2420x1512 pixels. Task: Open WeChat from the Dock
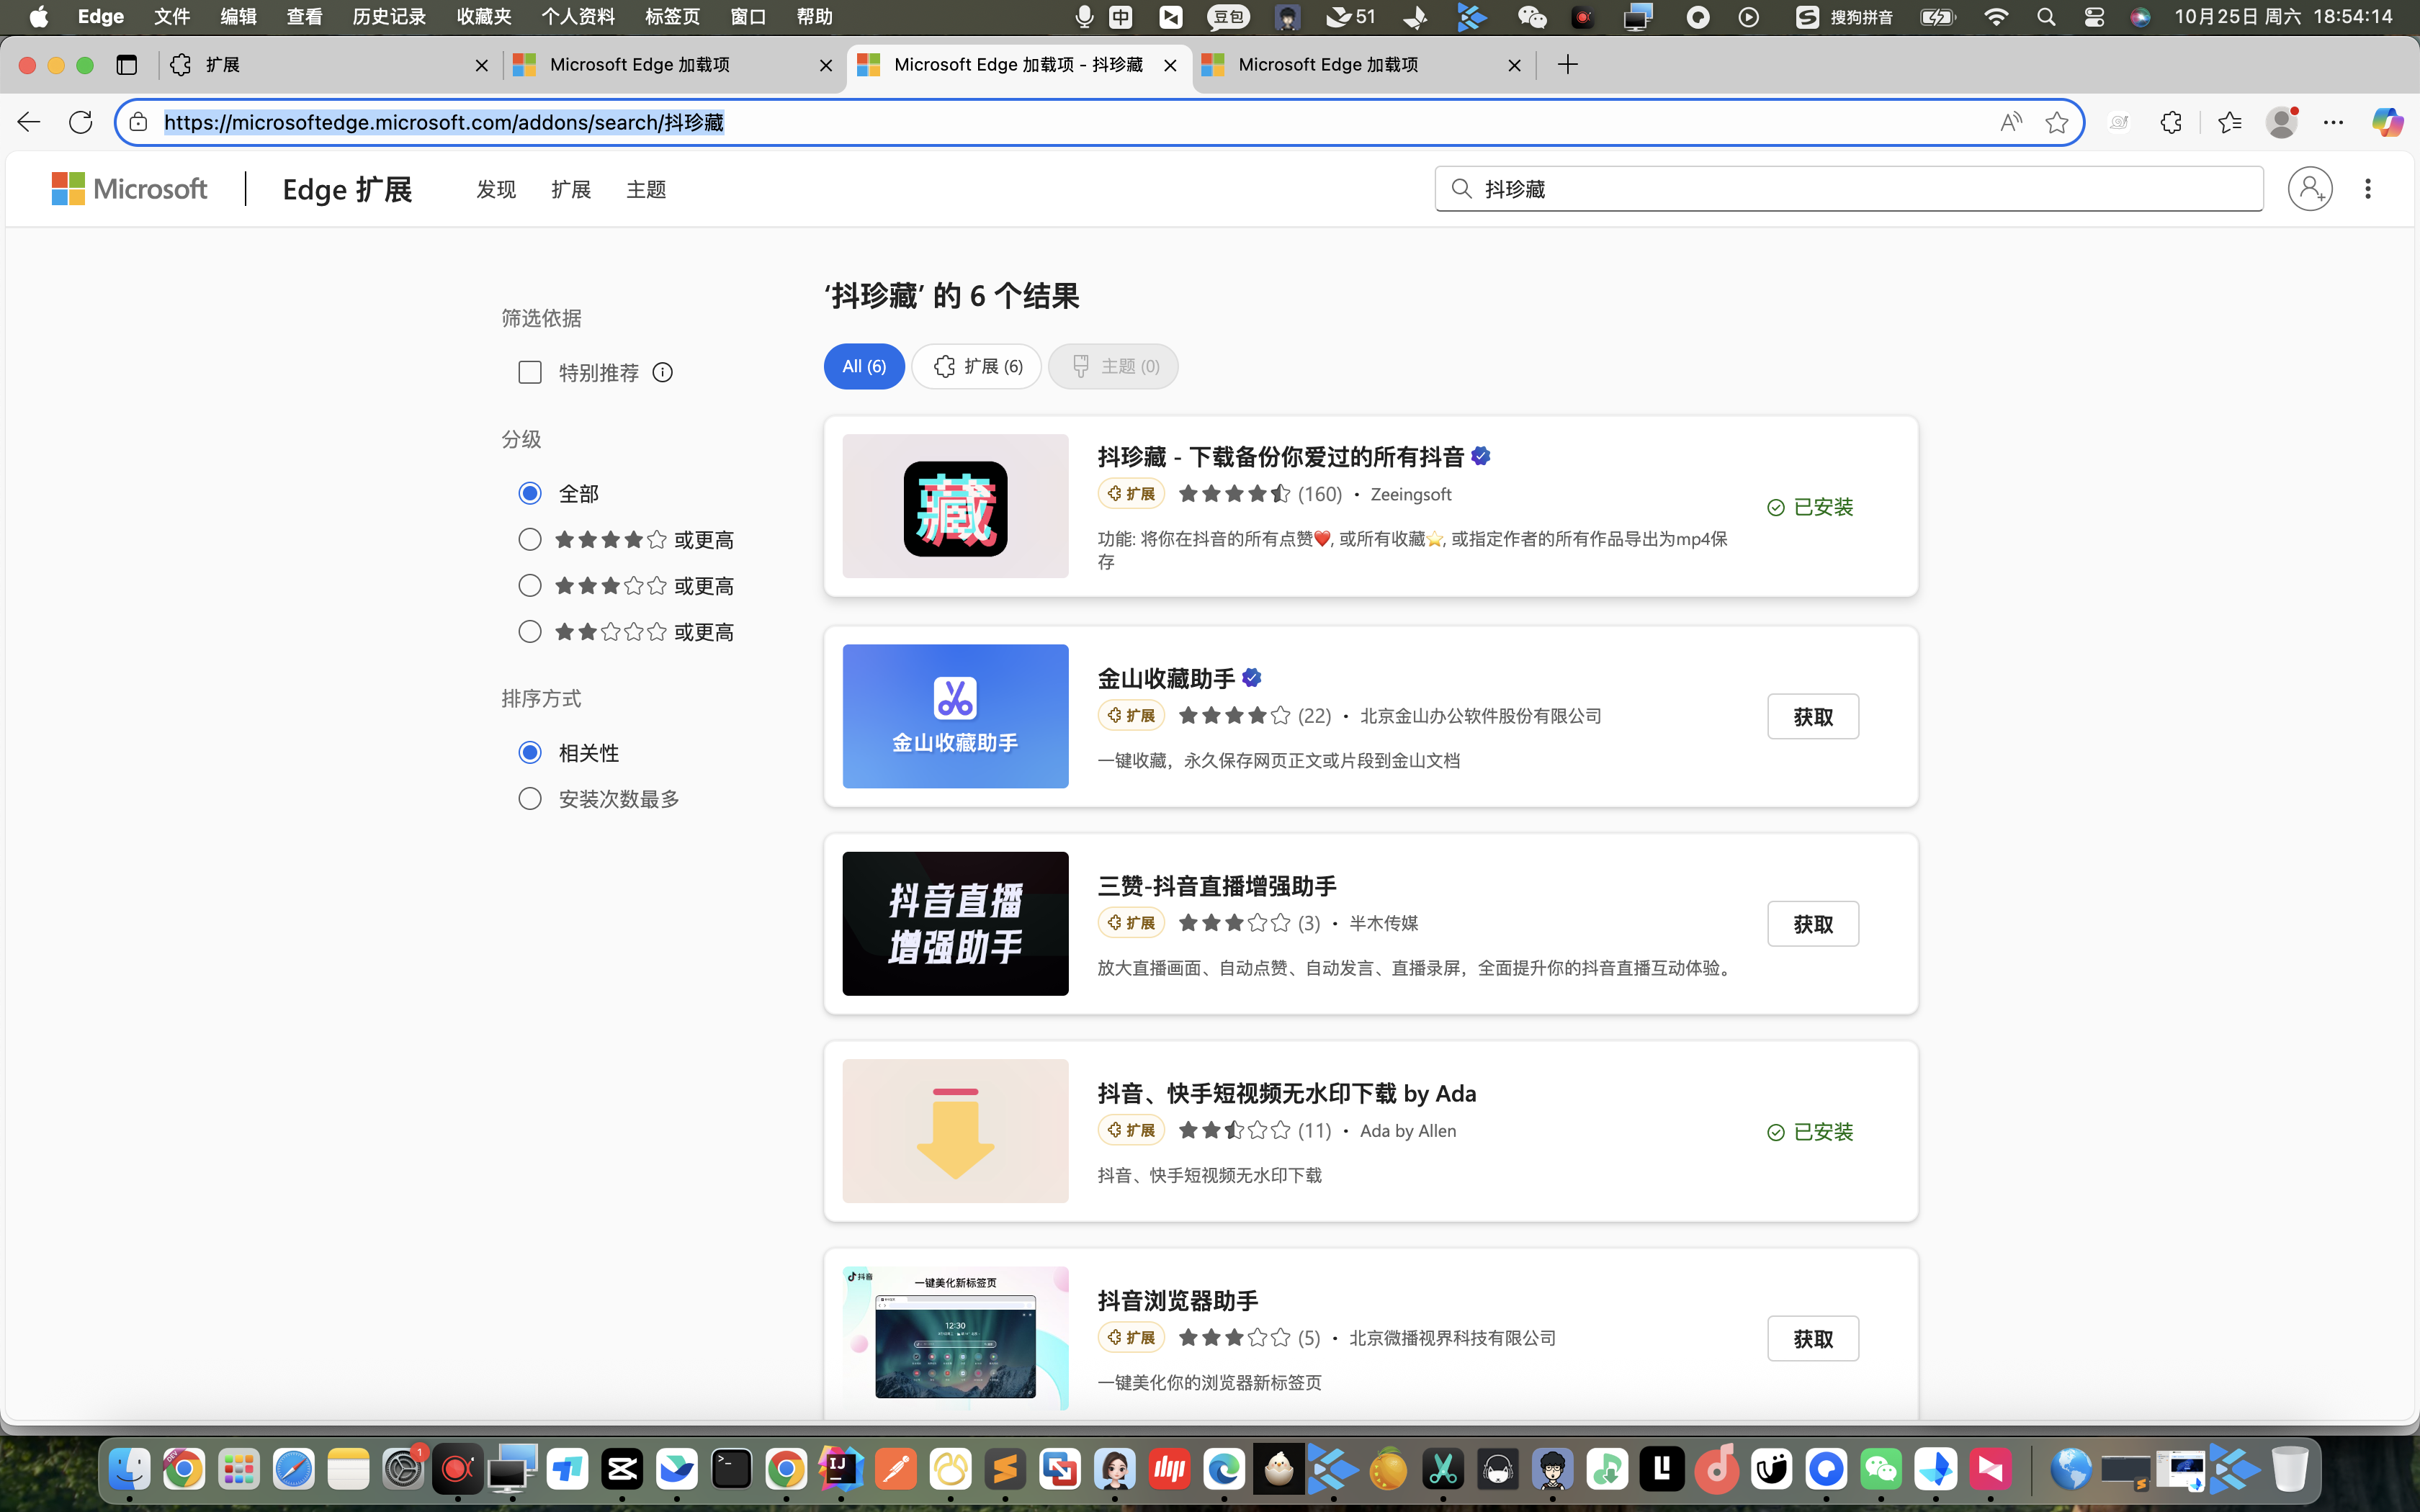pyautogui.click(x=1883, y=1468)
